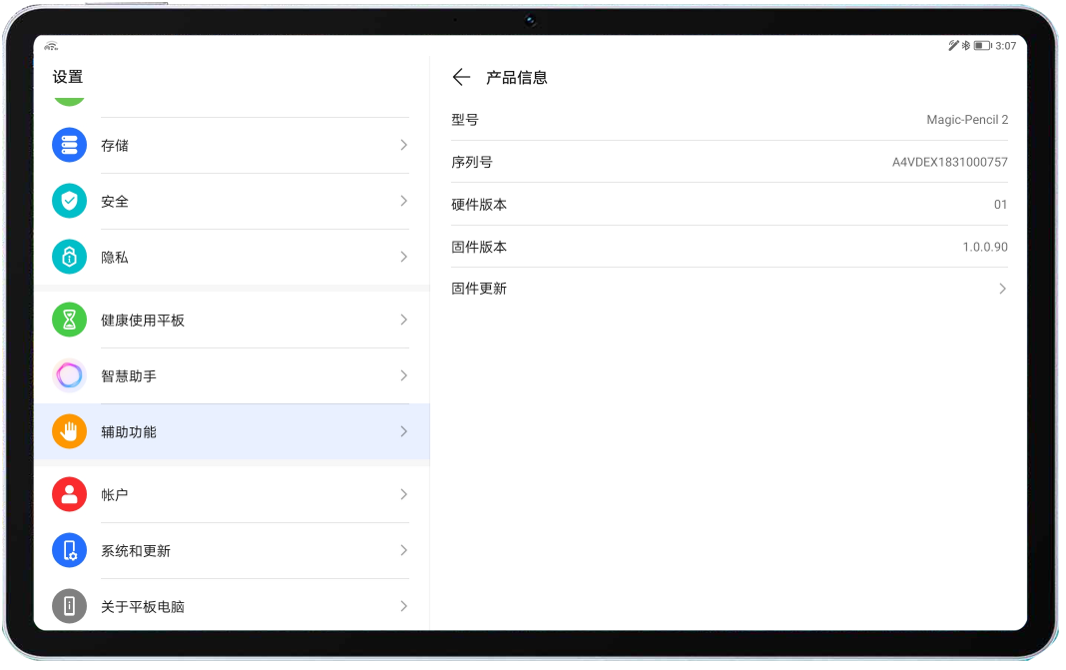Open the 健康使用平板 menu item
Viewport: 1066px width, 670px height.
(x=143, y=320)
